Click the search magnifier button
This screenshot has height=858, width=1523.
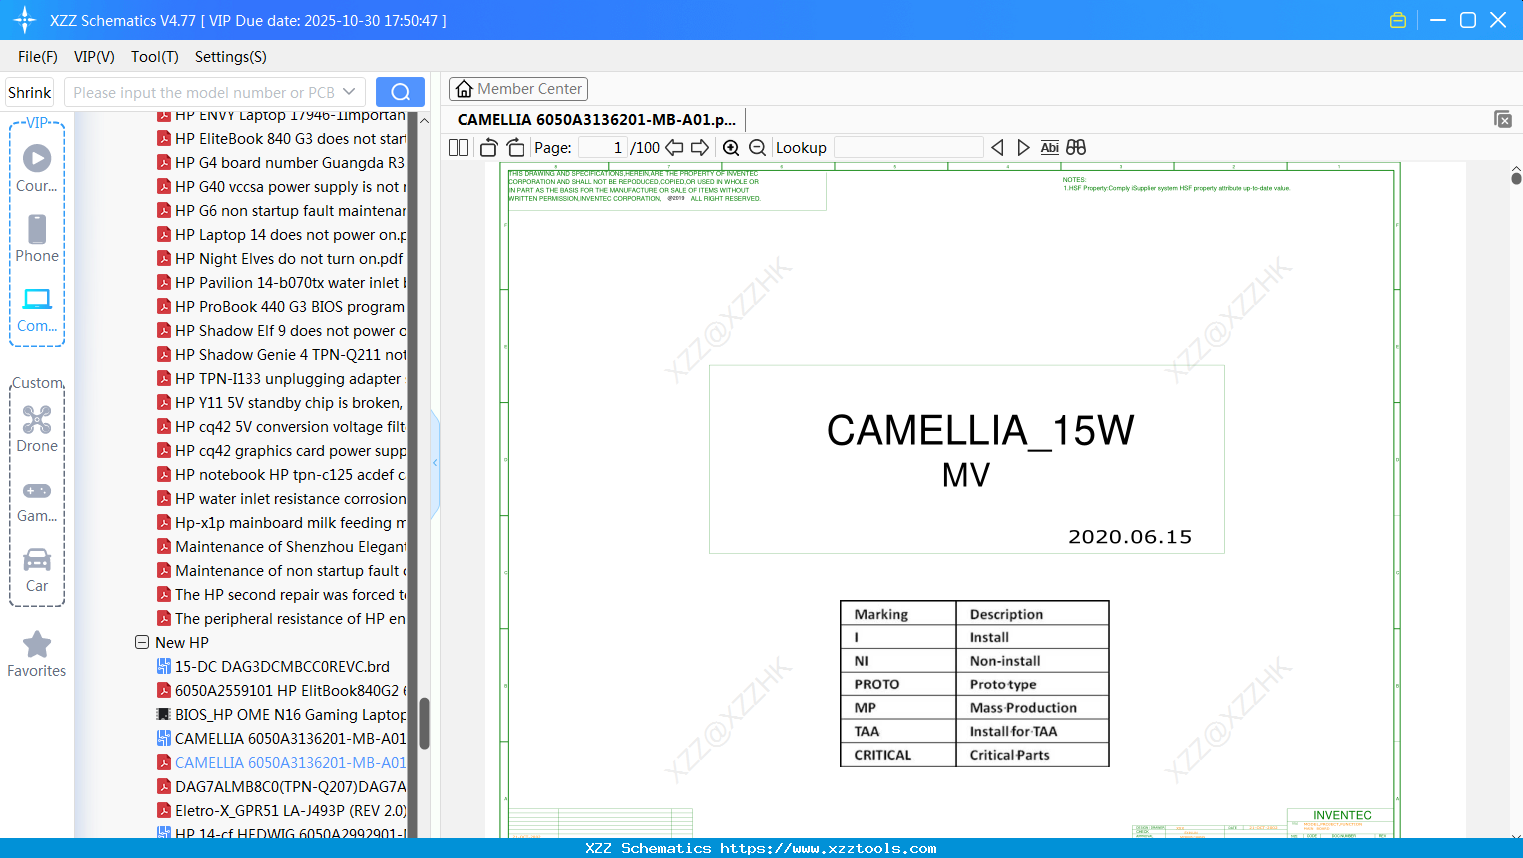(400, 92)
